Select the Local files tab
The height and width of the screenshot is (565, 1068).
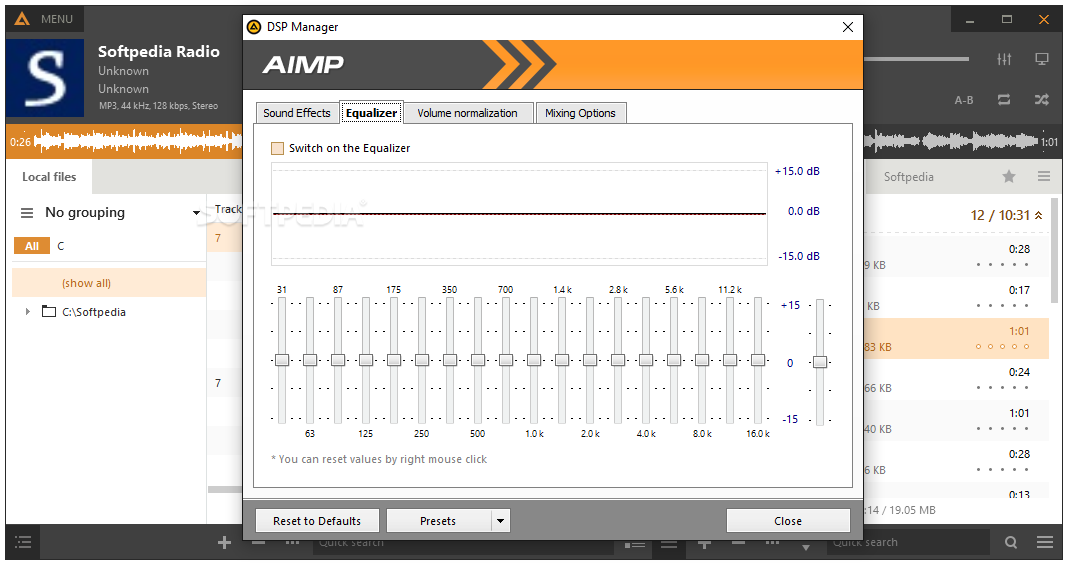[x=49, y=177]
